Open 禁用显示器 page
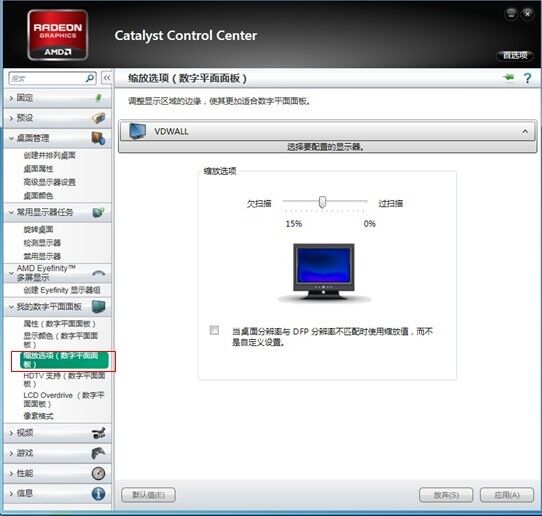 pyautogui.click(x=42, y=256)
